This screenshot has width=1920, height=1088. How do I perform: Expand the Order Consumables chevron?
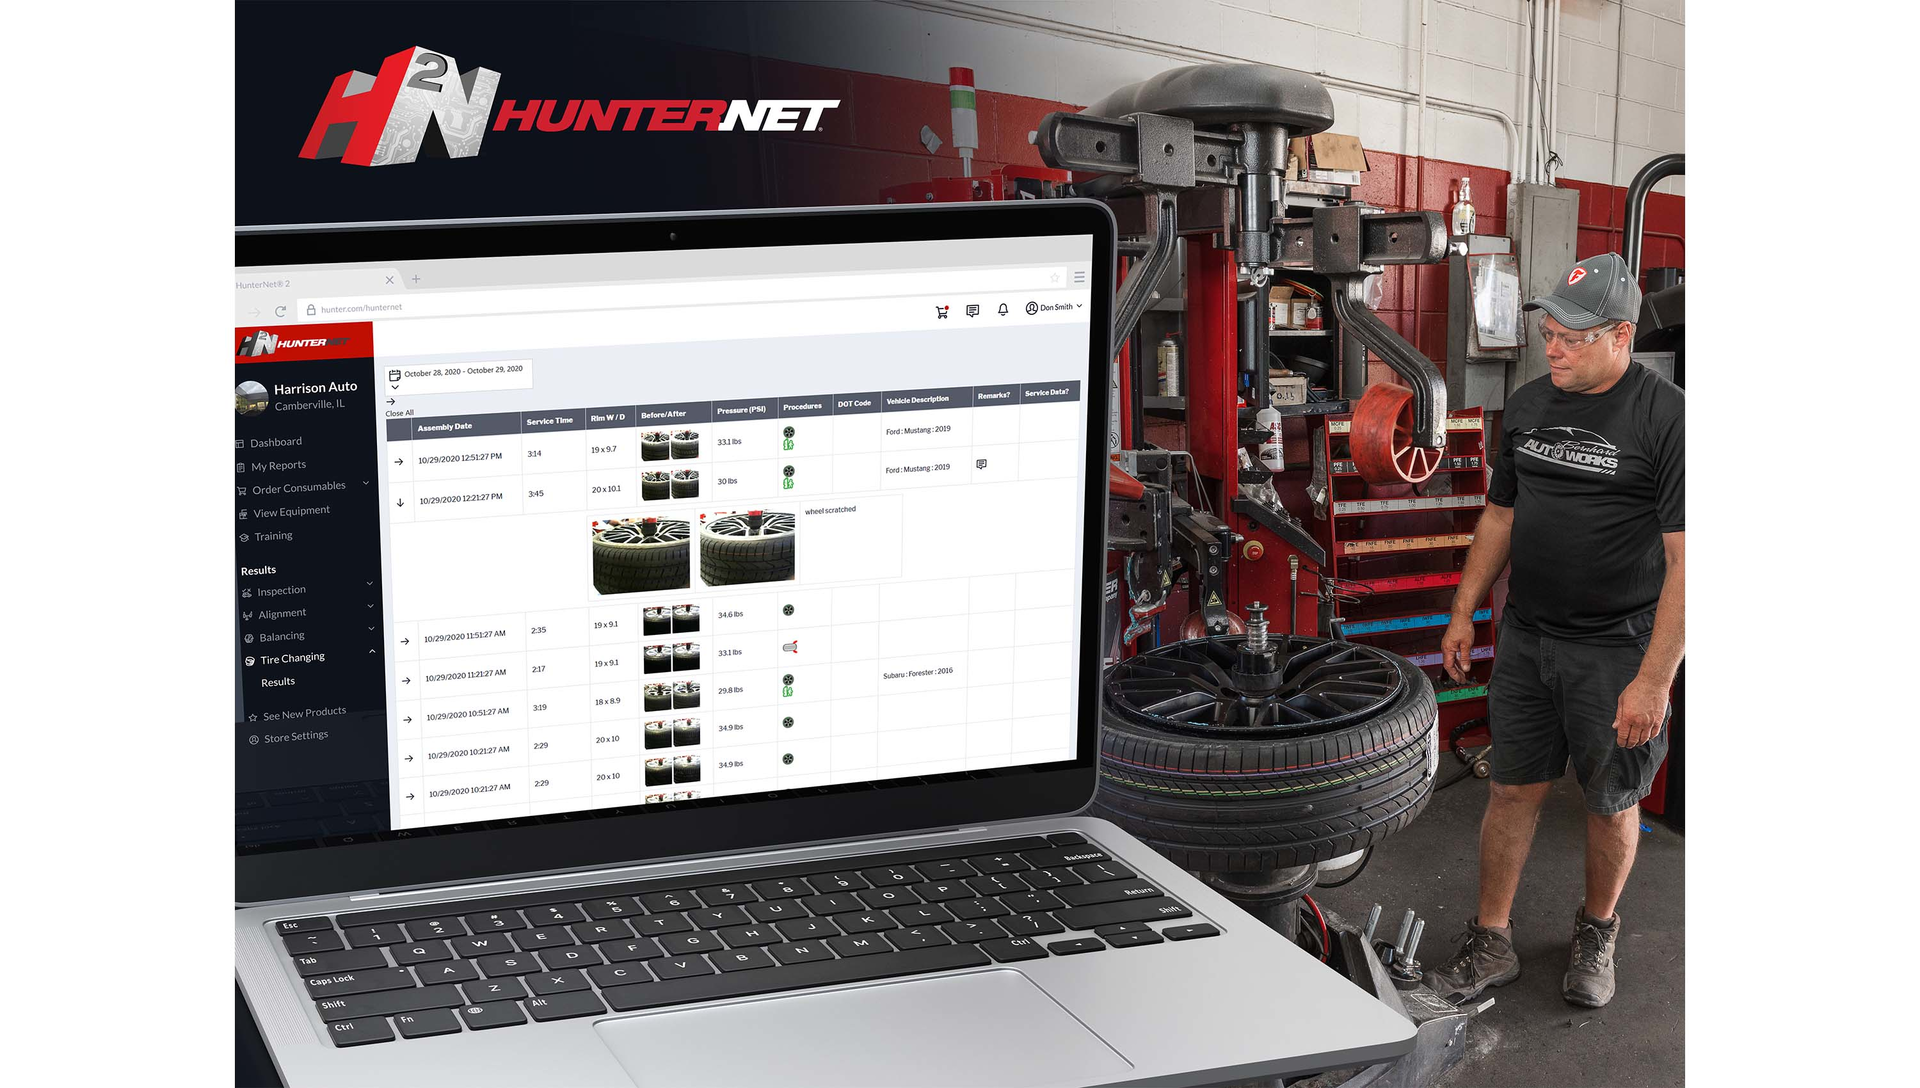[x=365, y=485]
